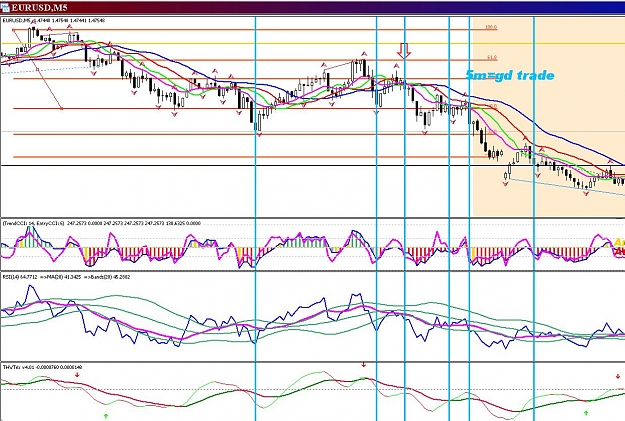Select the vertical blue line through the red arrow
The width and height of the screenshot is (625, 421).
[405, 219]
